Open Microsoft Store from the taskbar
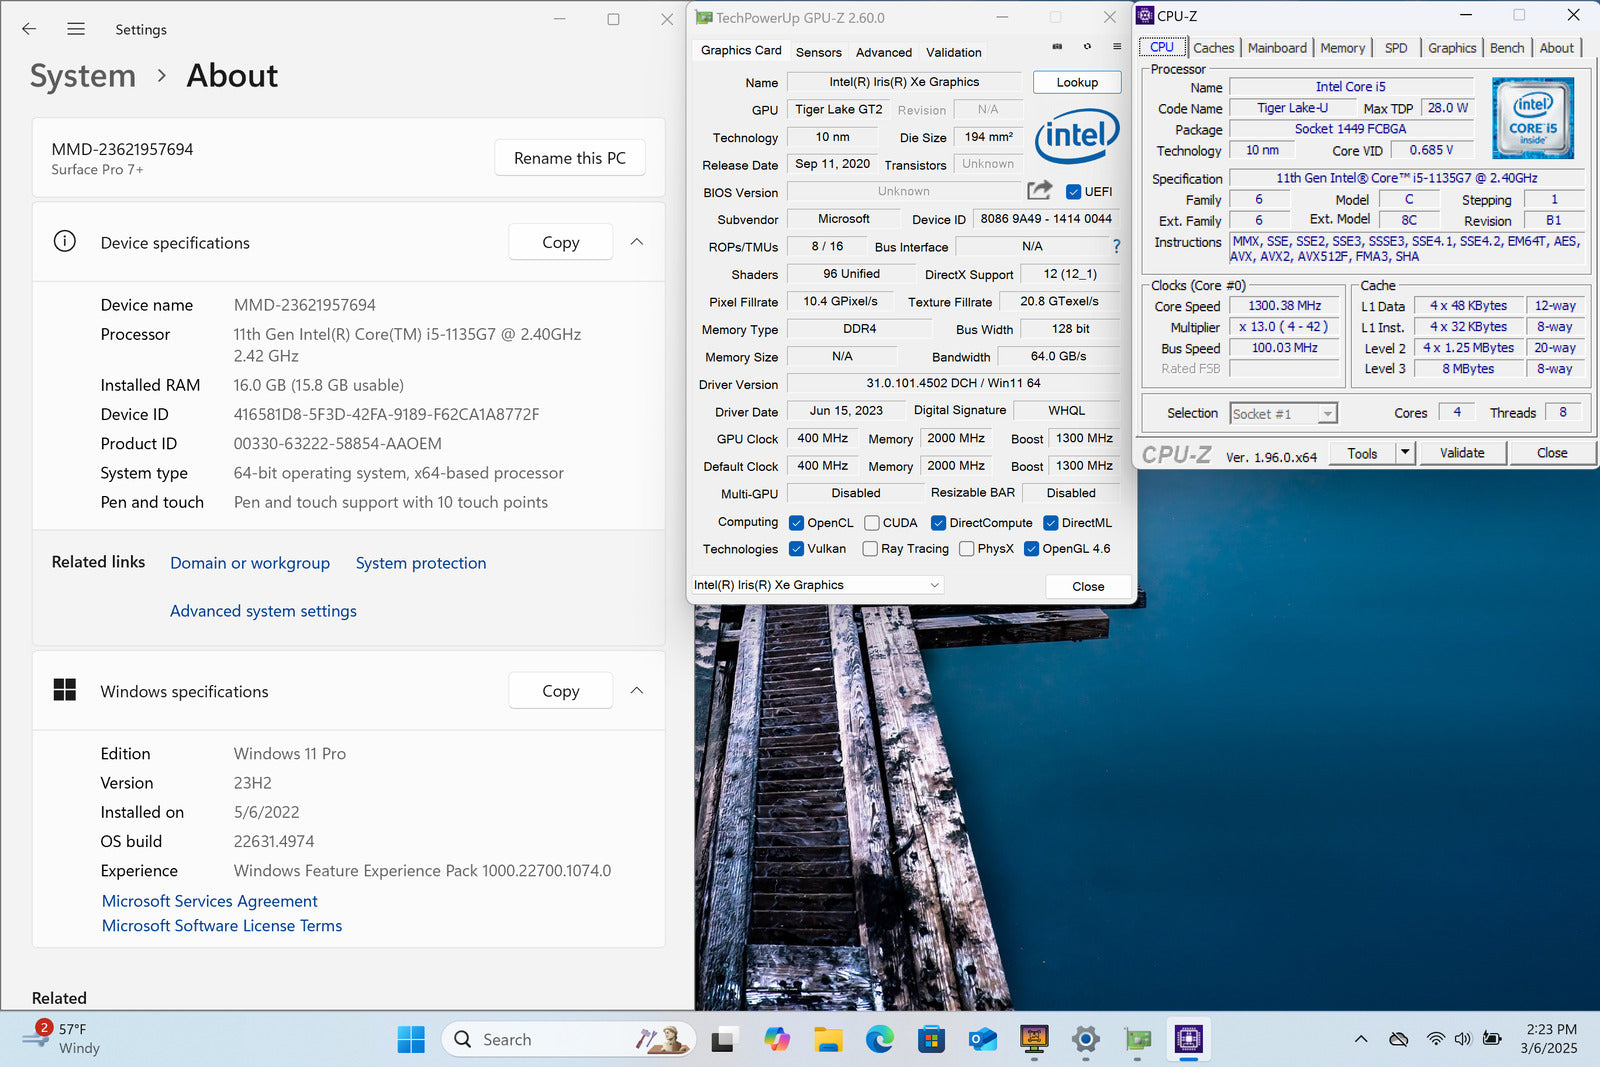Screen dimensions: 1600x1067 coord(931,1040)
